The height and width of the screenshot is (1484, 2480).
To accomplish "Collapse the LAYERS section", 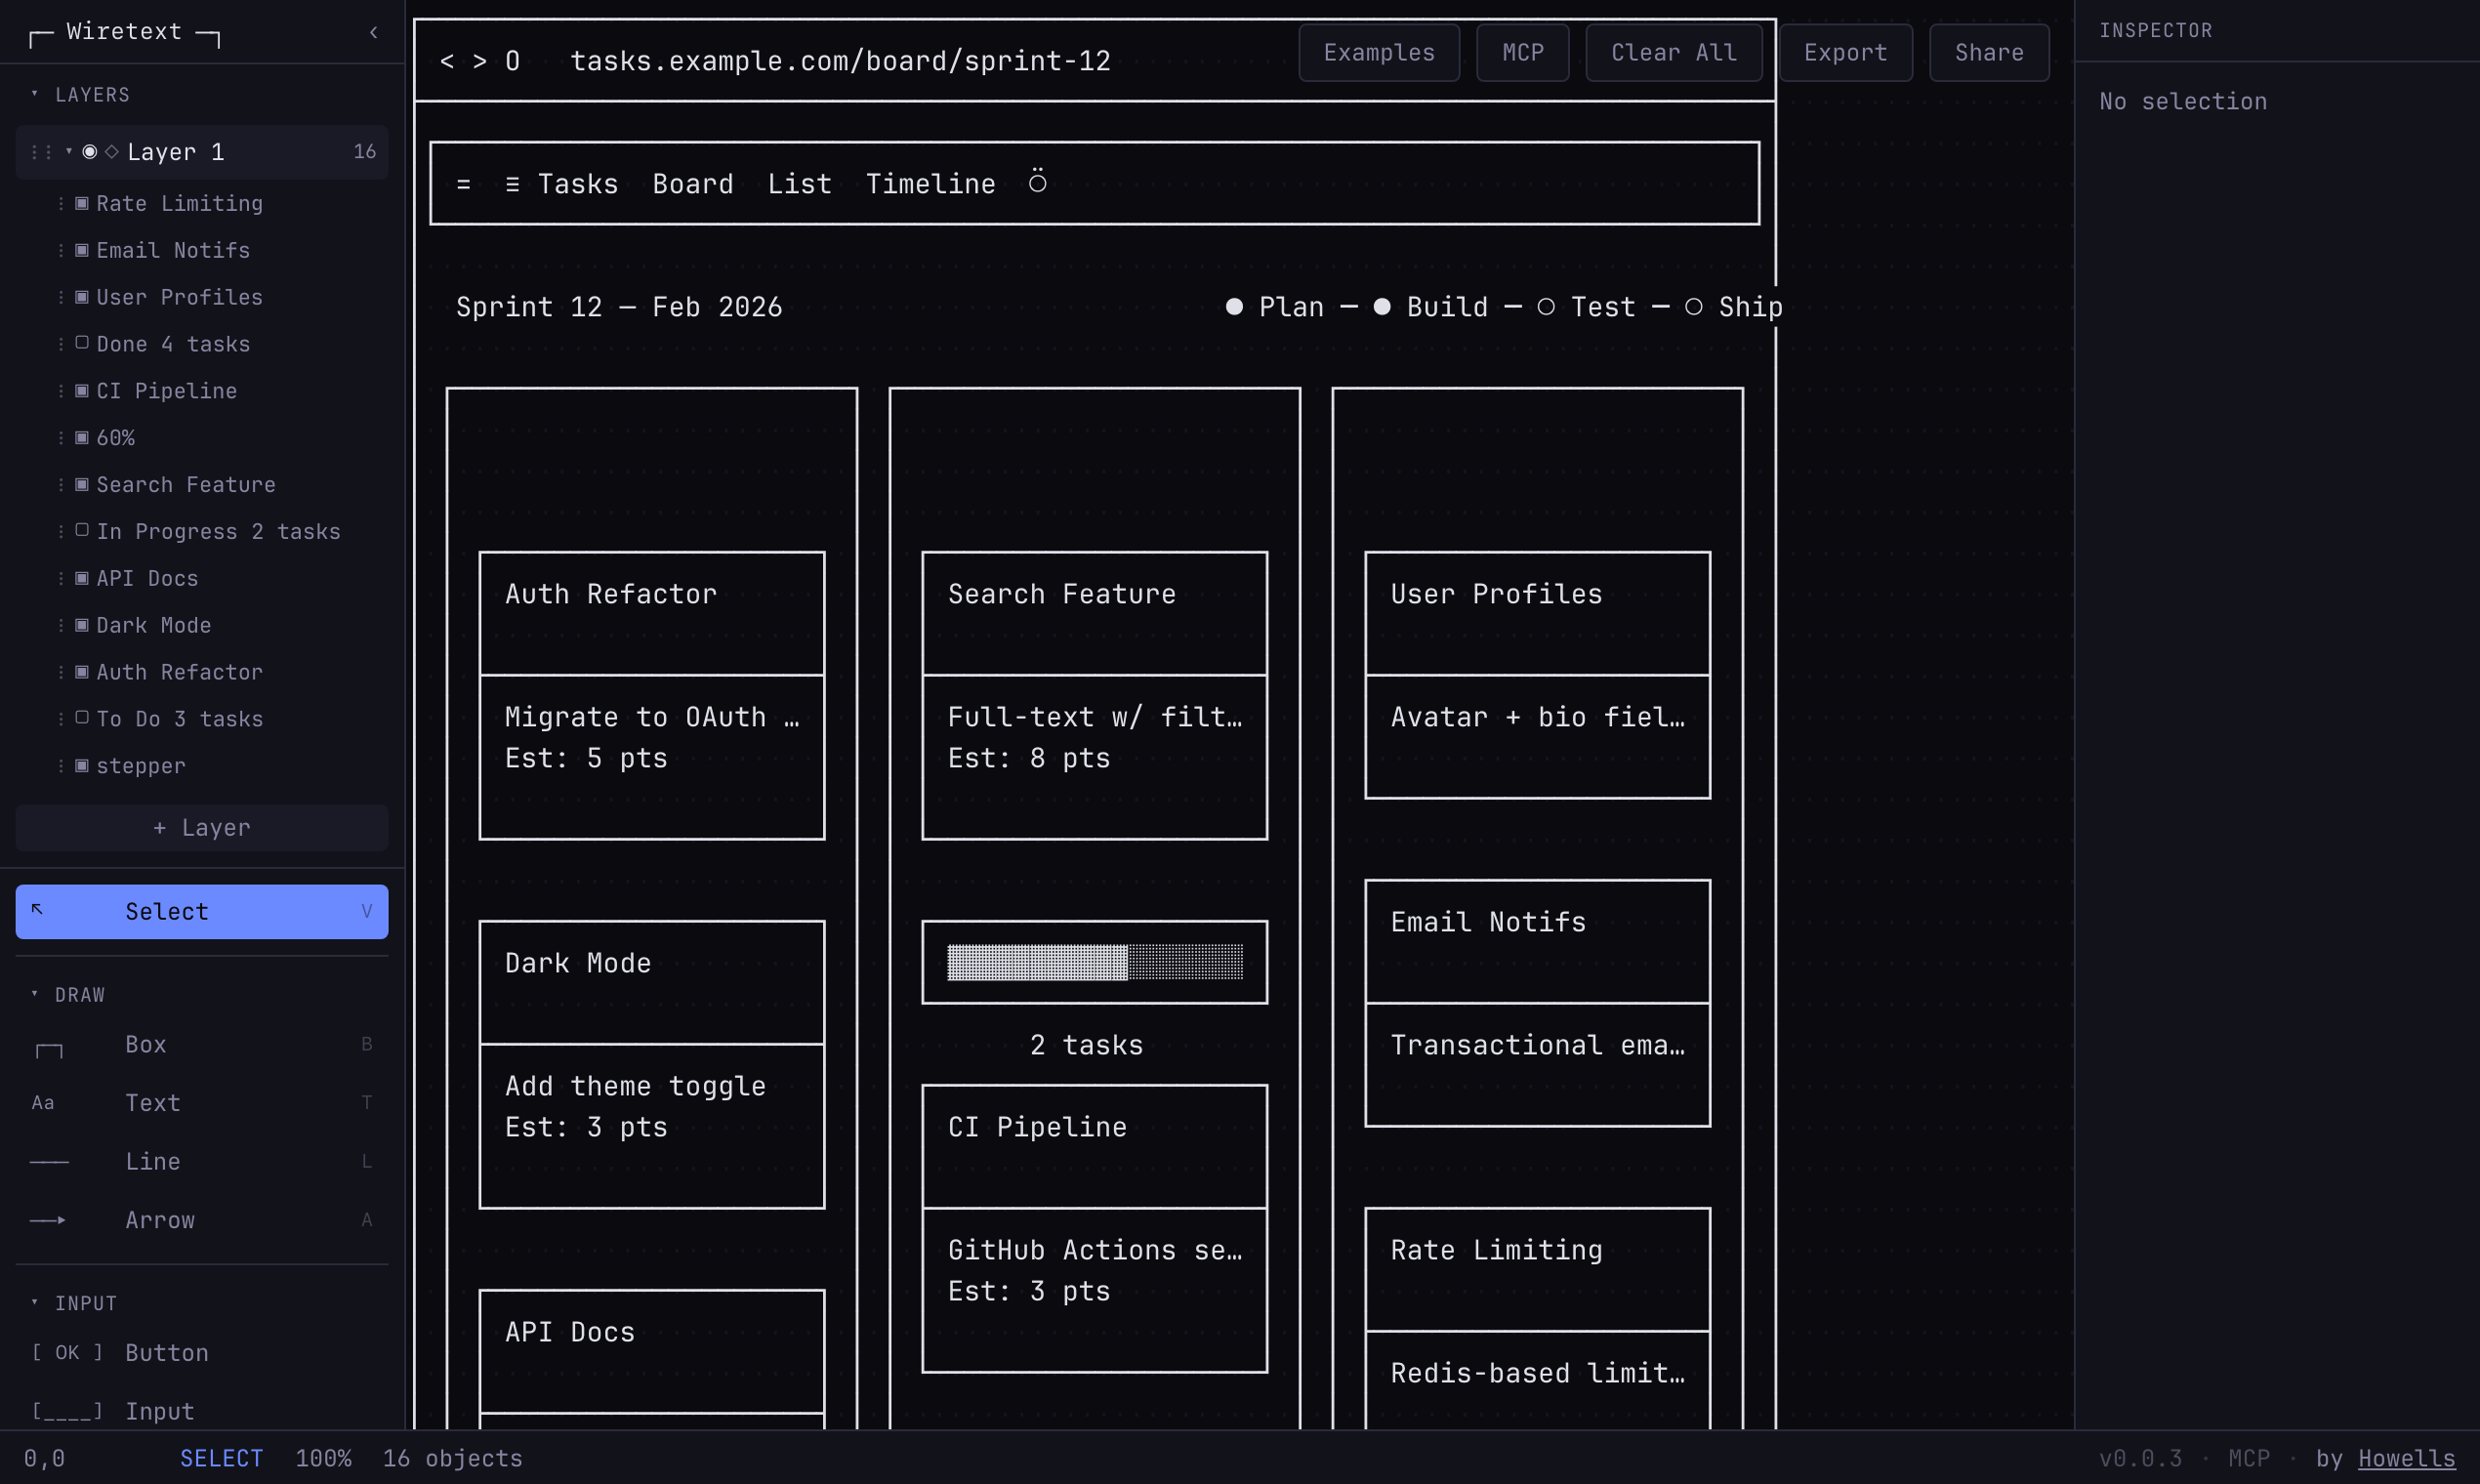I will (35, 94).
